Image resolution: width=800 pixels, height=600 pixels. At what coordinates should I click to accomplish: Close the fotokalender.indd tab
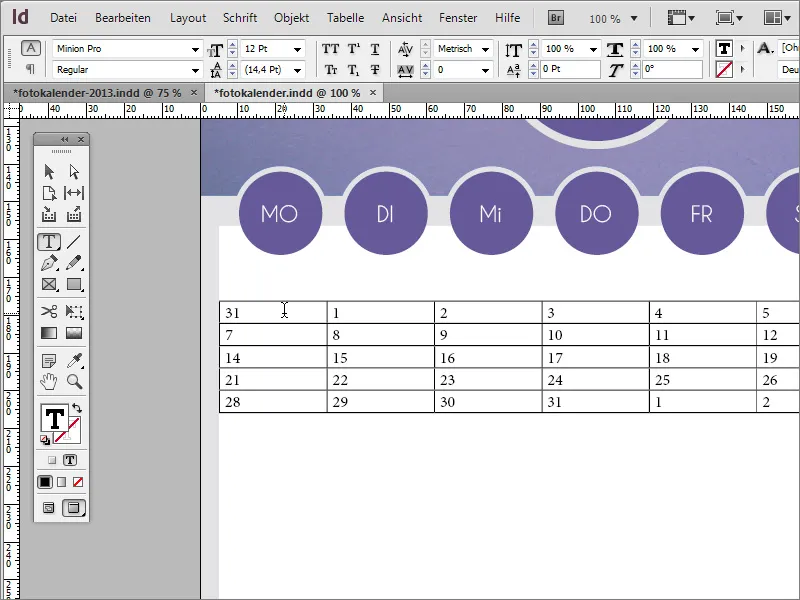(x=373, y=93)
